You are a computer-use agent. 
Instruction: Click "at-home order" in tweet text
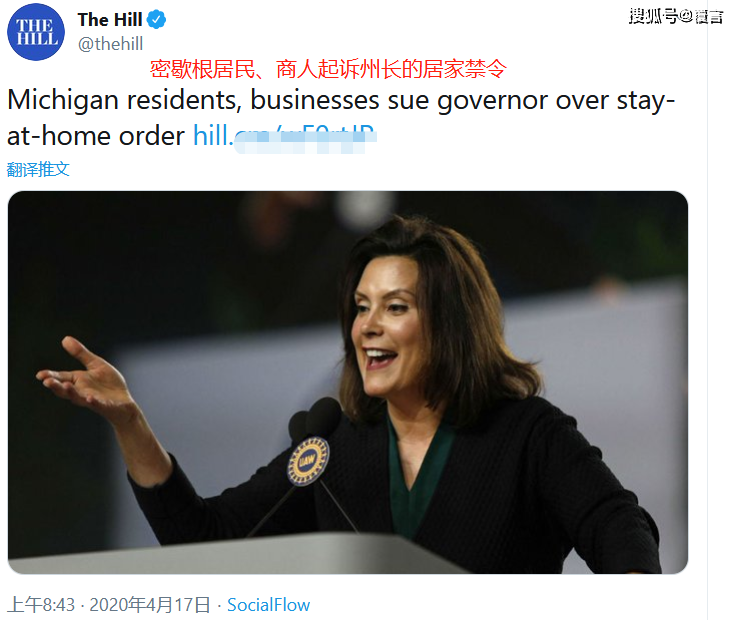pos(96,137)
